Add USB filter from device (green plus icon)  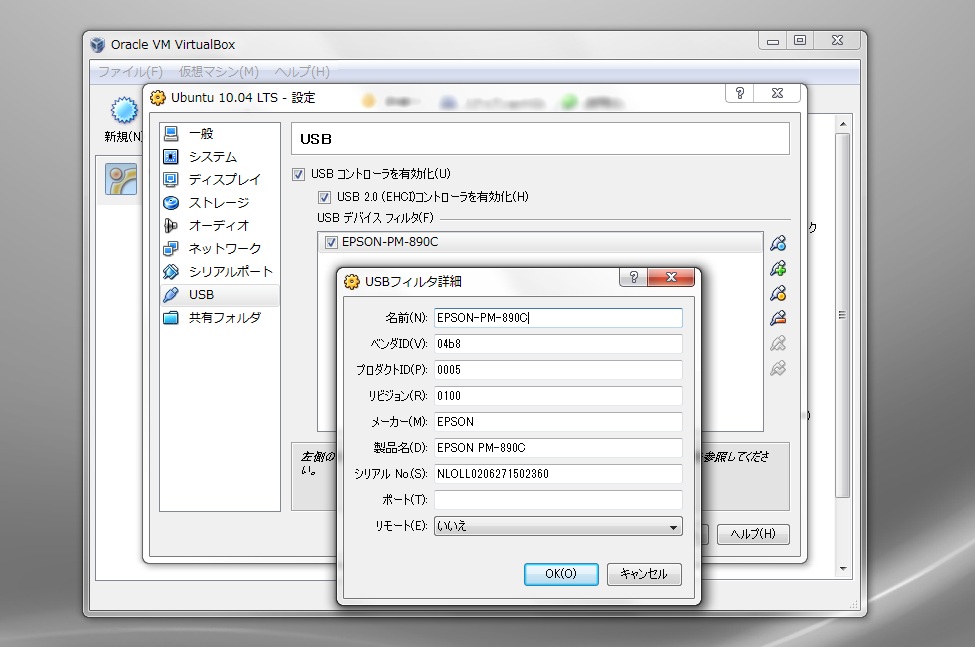click(778, 268)
